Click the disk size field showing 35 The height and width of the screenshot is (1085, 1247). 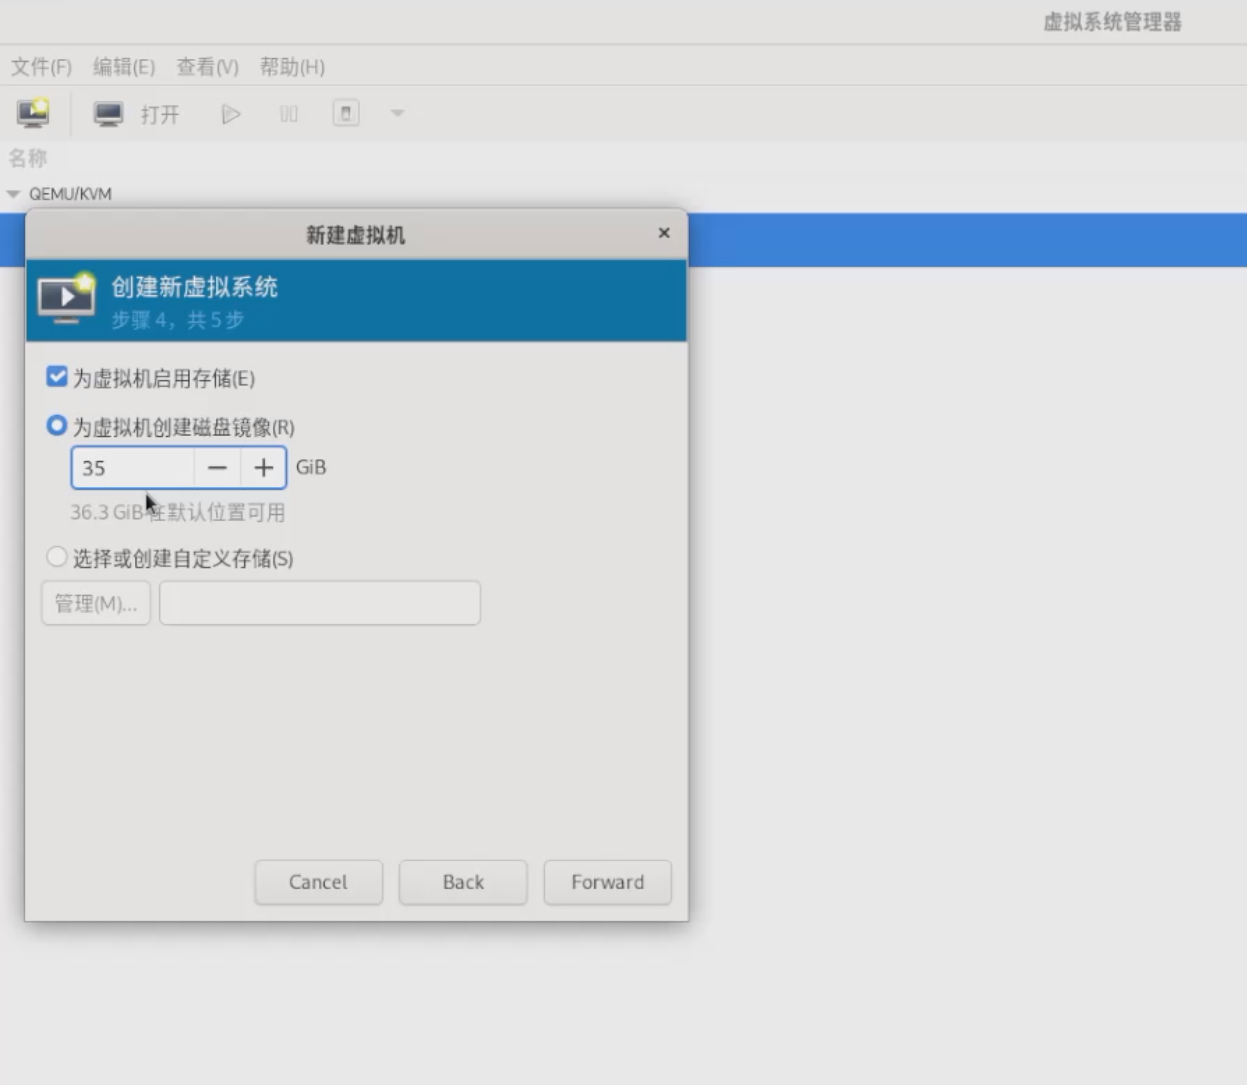tap(133, 468)
